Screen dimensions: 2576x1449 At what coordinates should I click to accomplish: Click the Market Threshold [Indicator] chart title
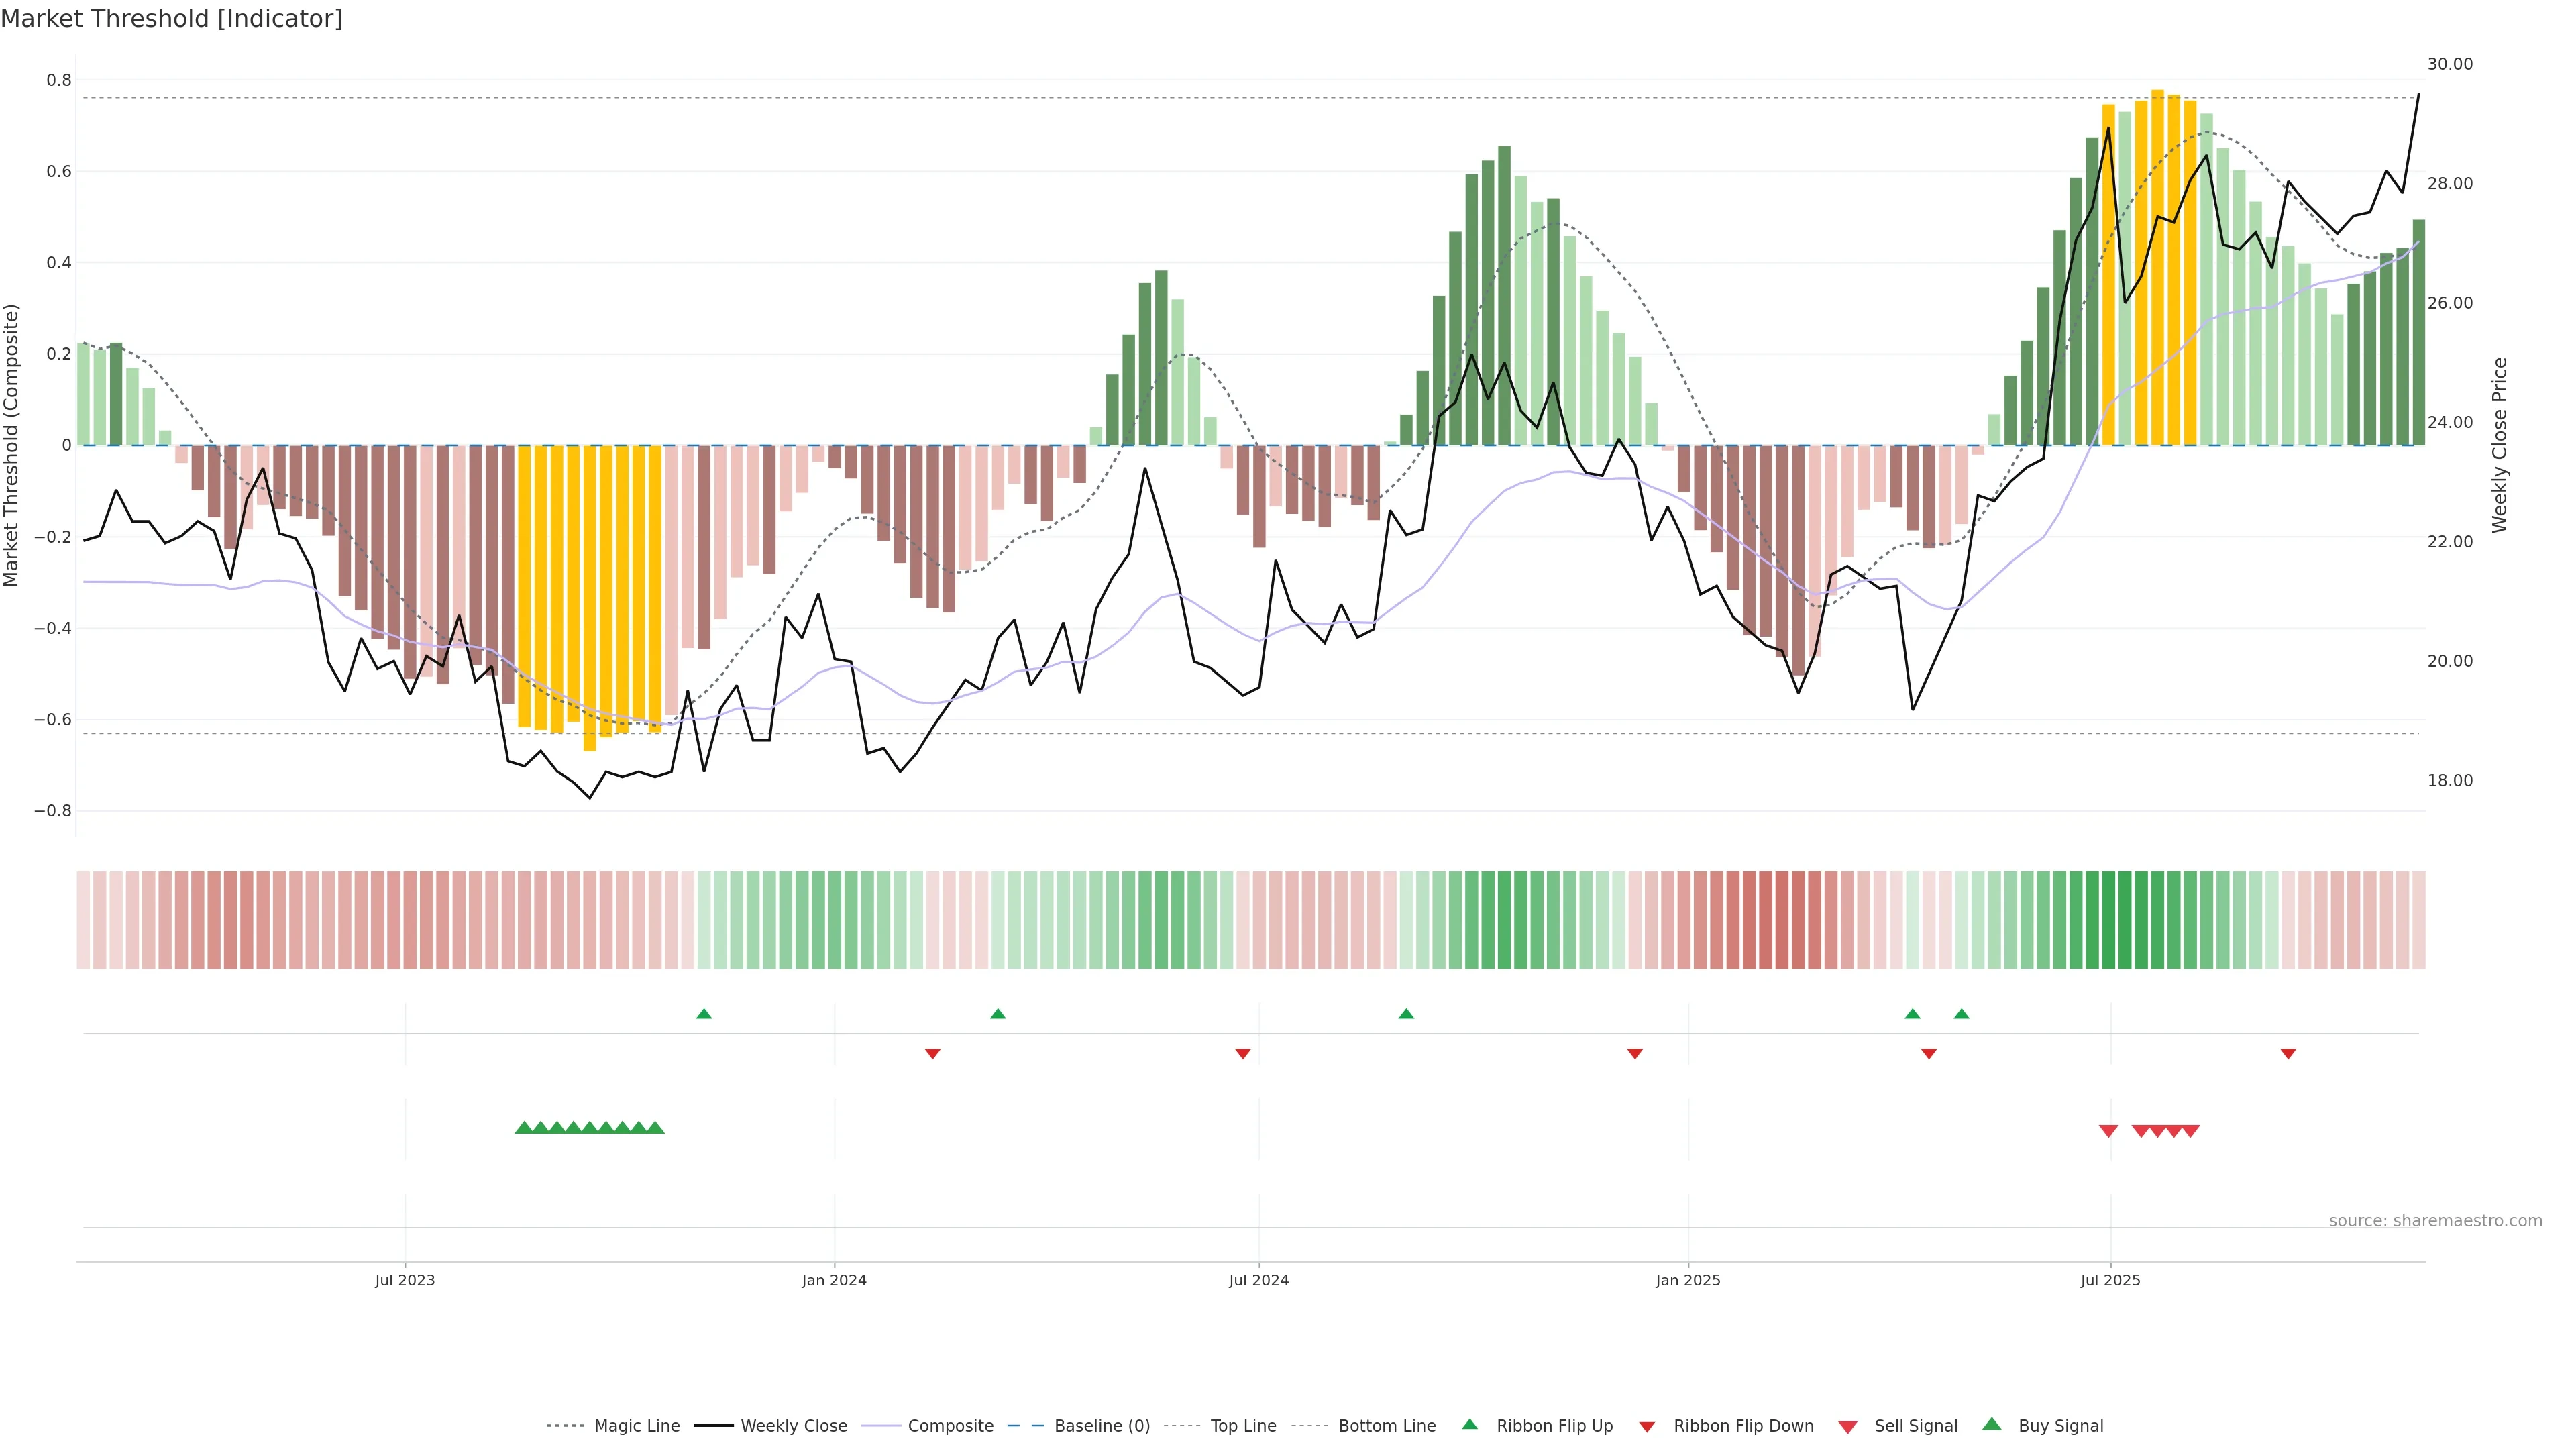point(171,19)
